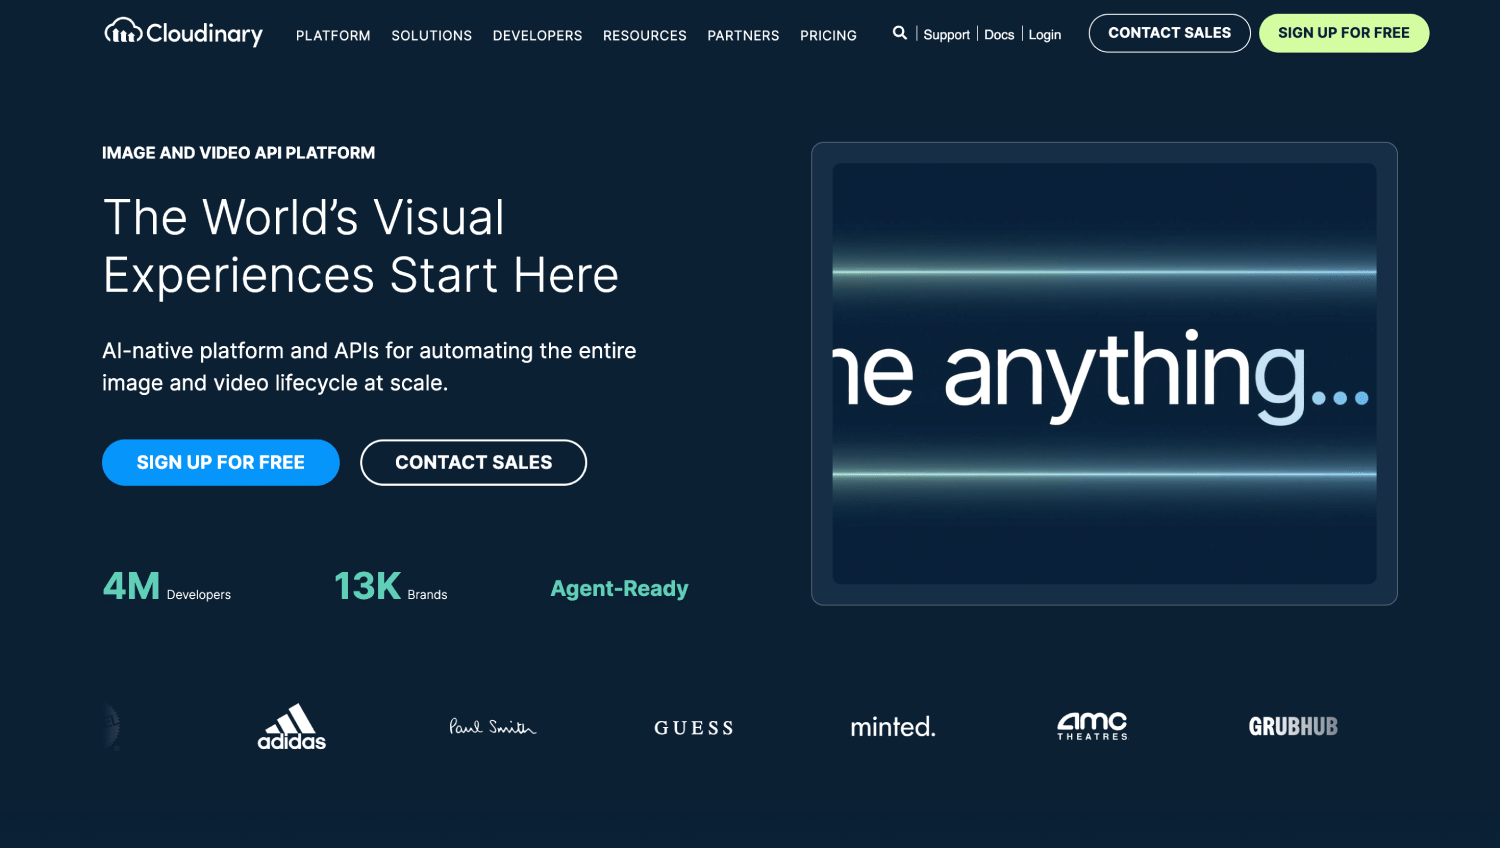Click the Login link
The height and width of the screenshot is (848, 1500).
(x=1045, y=34)
